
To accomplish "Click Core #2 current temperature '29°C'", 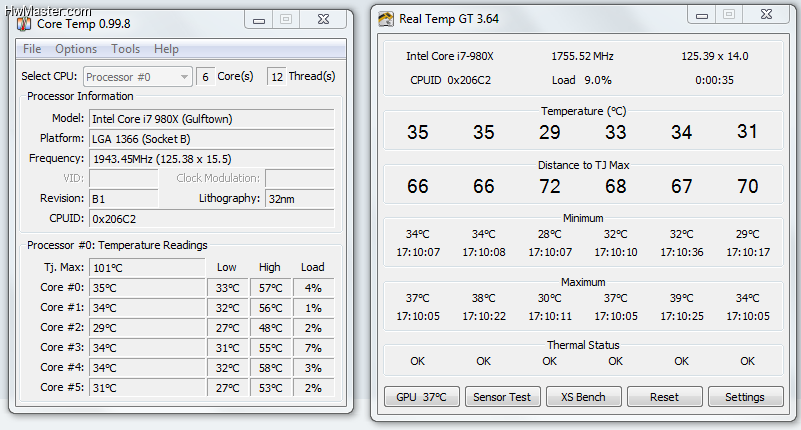I will point(147,327).
